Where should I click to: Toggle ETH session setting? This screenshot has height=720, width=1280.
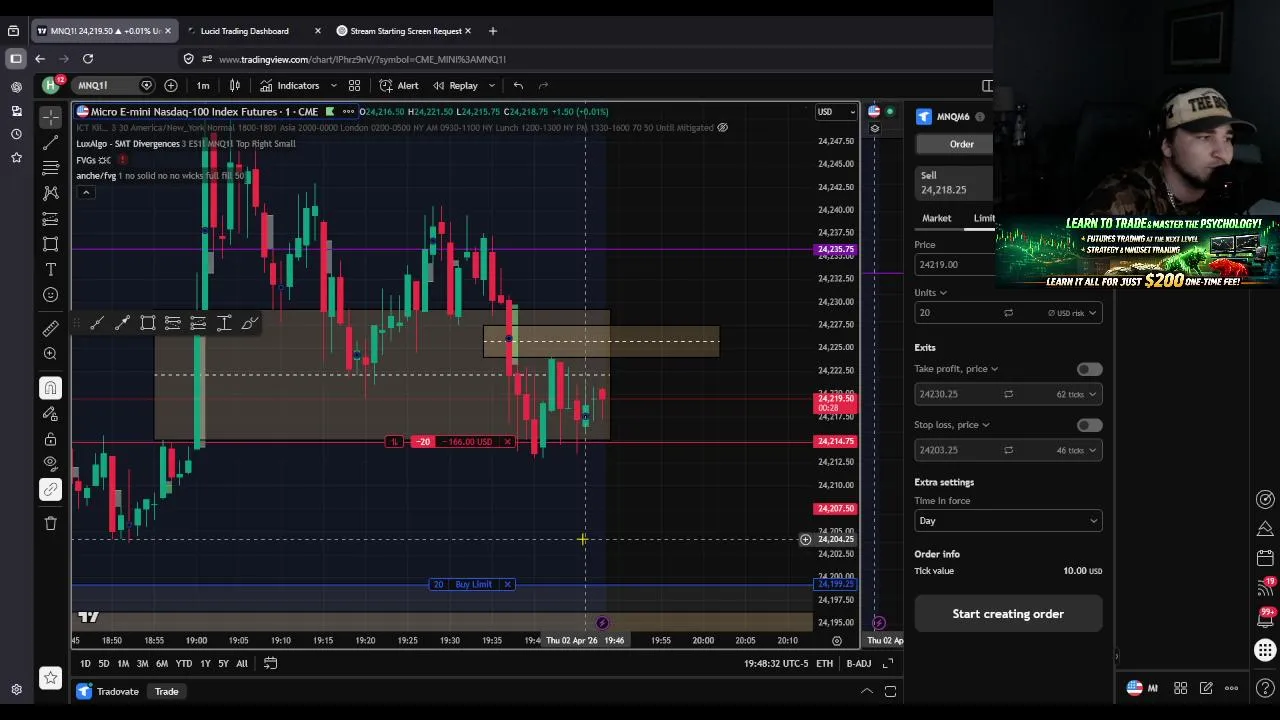pos(824,663)
